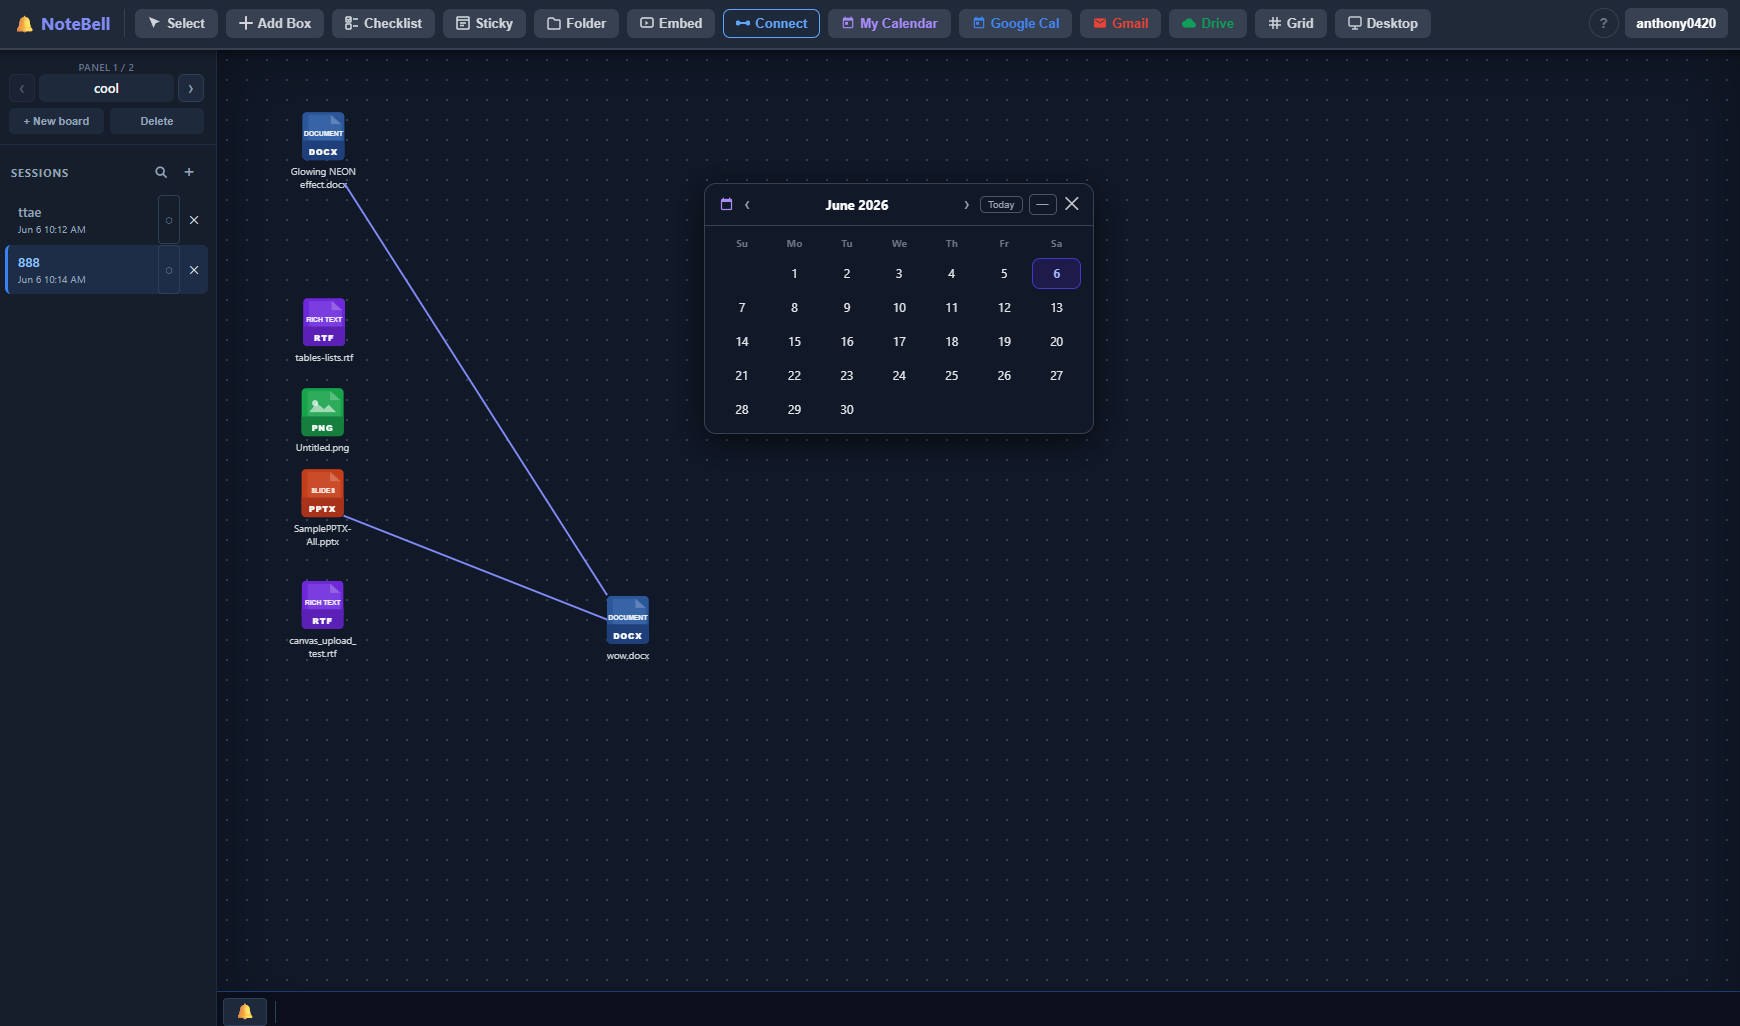
Task: Select the canvas_upload_test.rtf file icon
Action: [322, 605]
